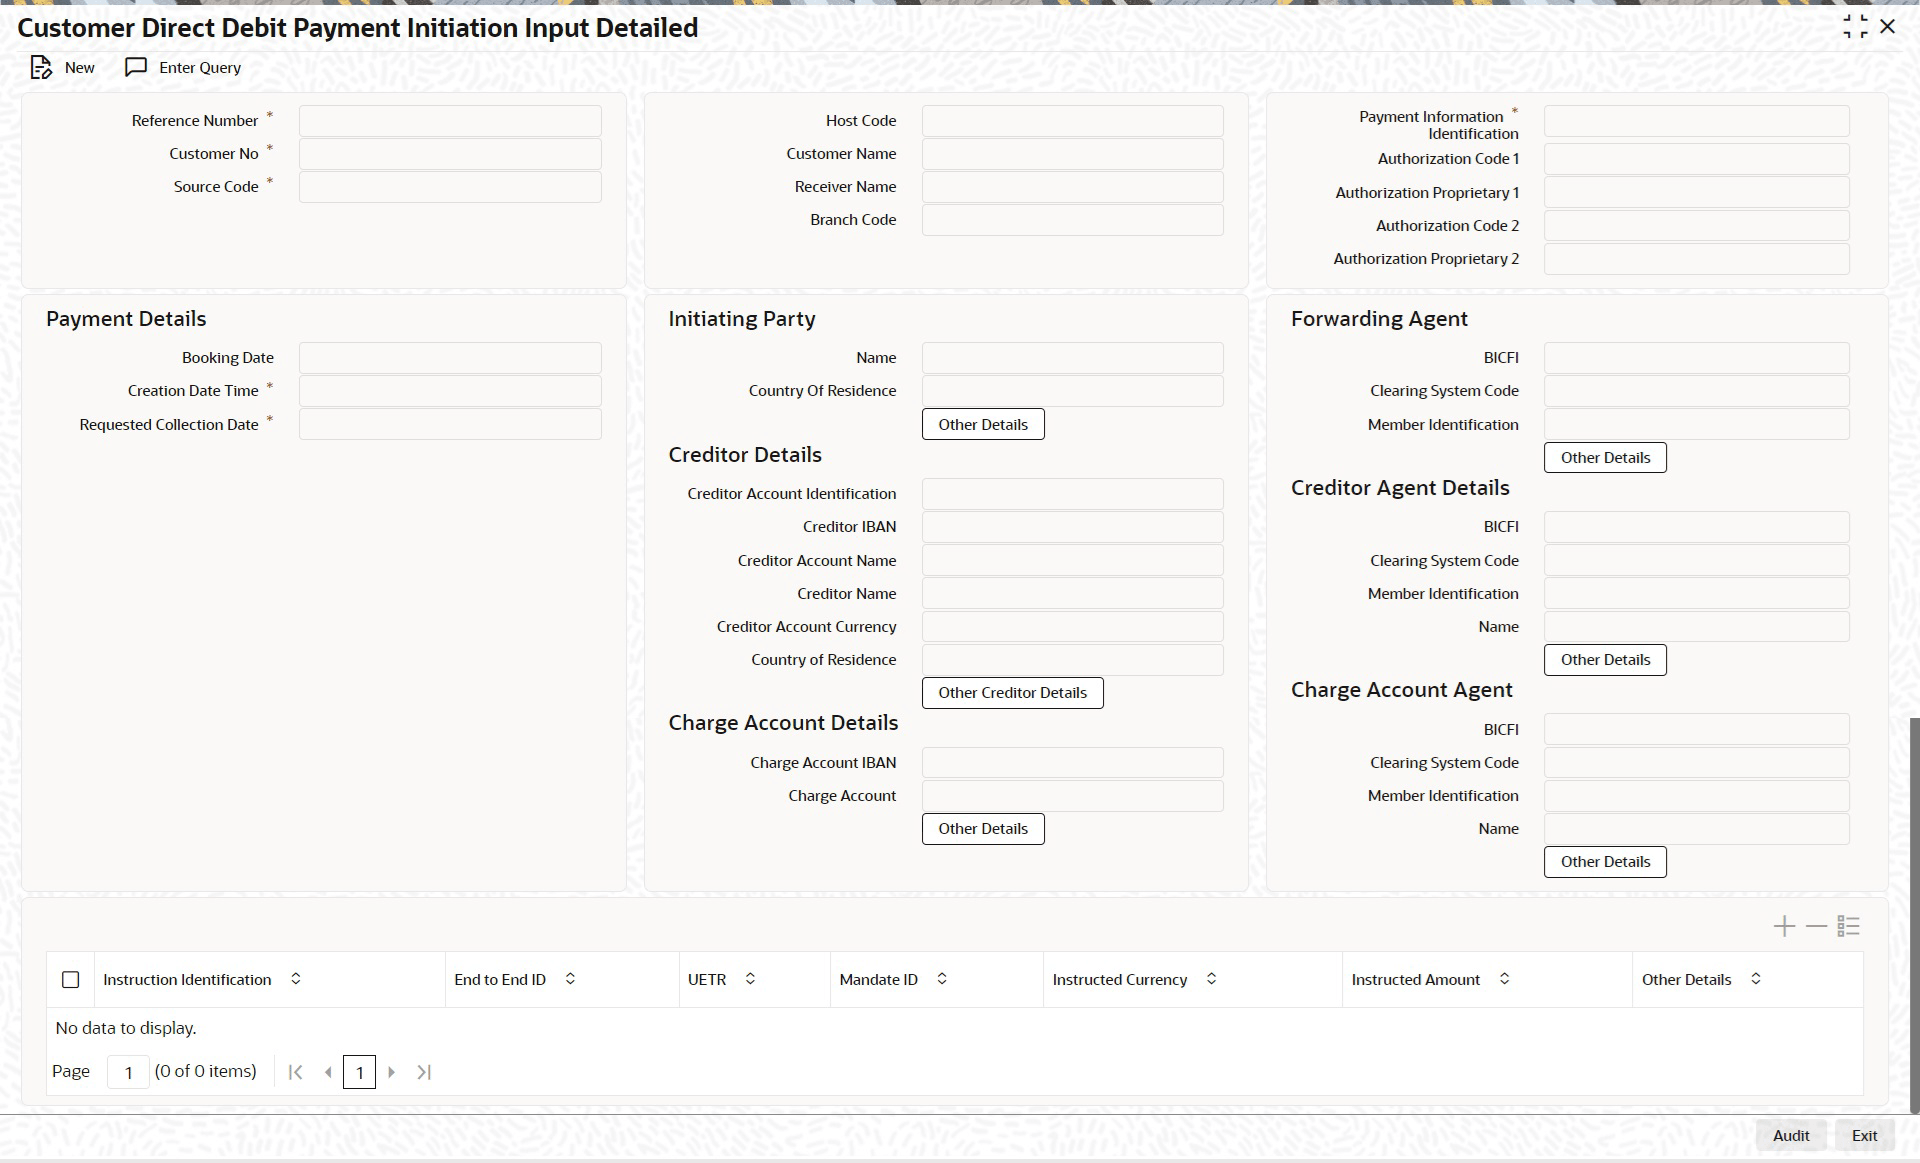
Task: Go to previous page arrow in the grid
Action: [328, 1072]
